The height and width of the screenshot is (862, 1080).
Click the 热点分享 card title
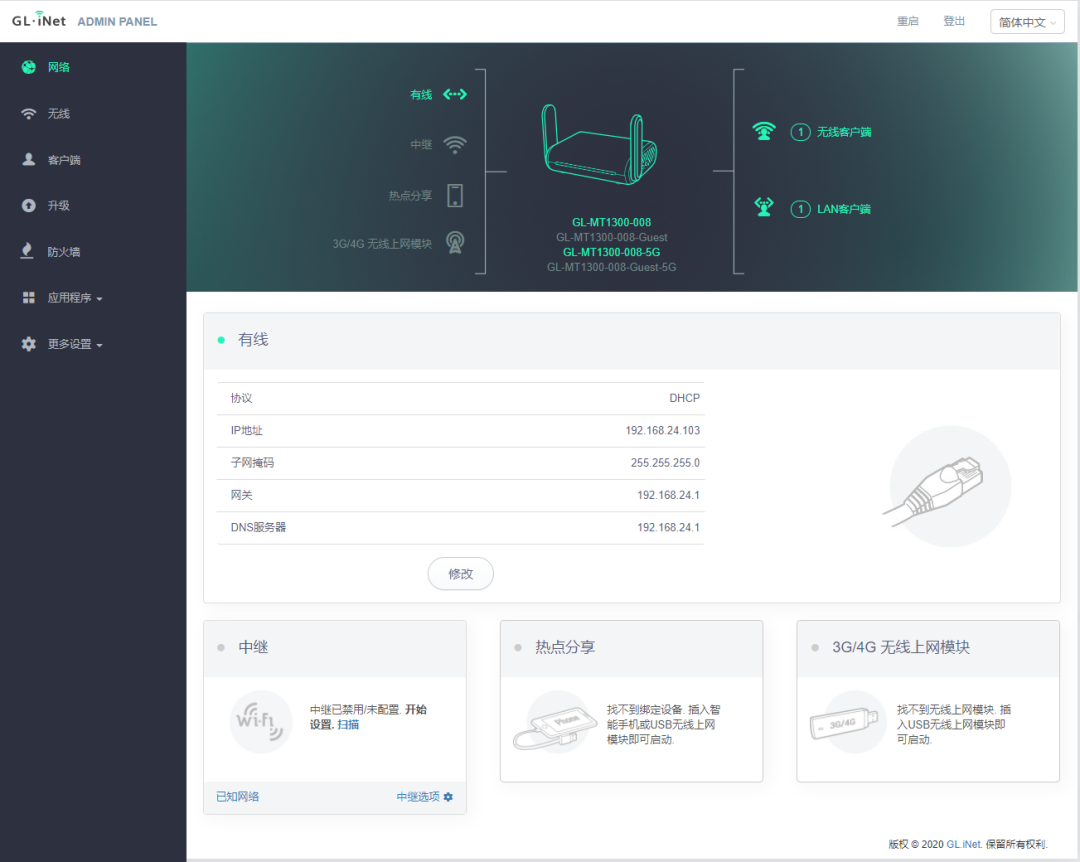565,647
